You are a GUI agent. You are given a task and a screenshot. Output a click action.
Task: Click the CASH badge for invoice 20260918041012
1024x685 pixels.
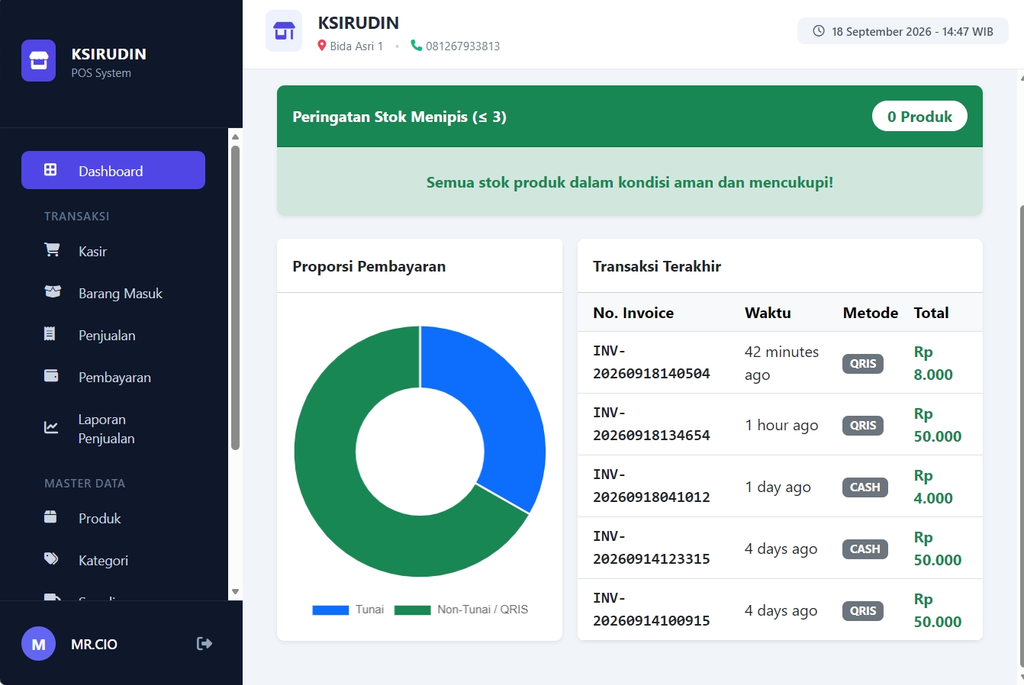(865, 487)
